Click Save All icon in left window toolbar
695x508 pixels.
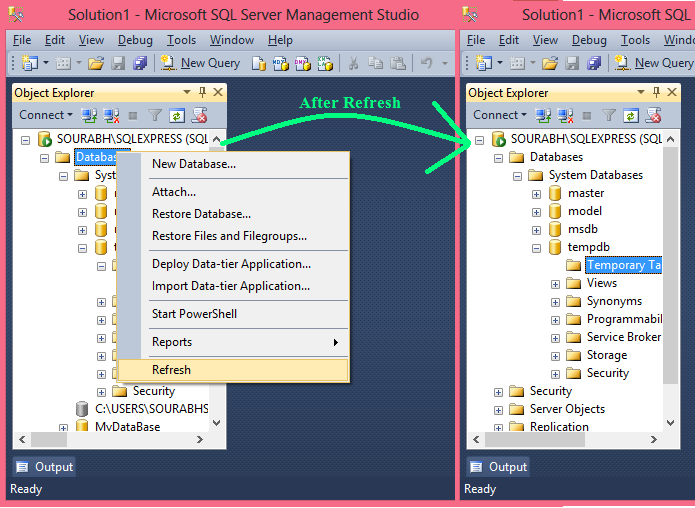140,63
